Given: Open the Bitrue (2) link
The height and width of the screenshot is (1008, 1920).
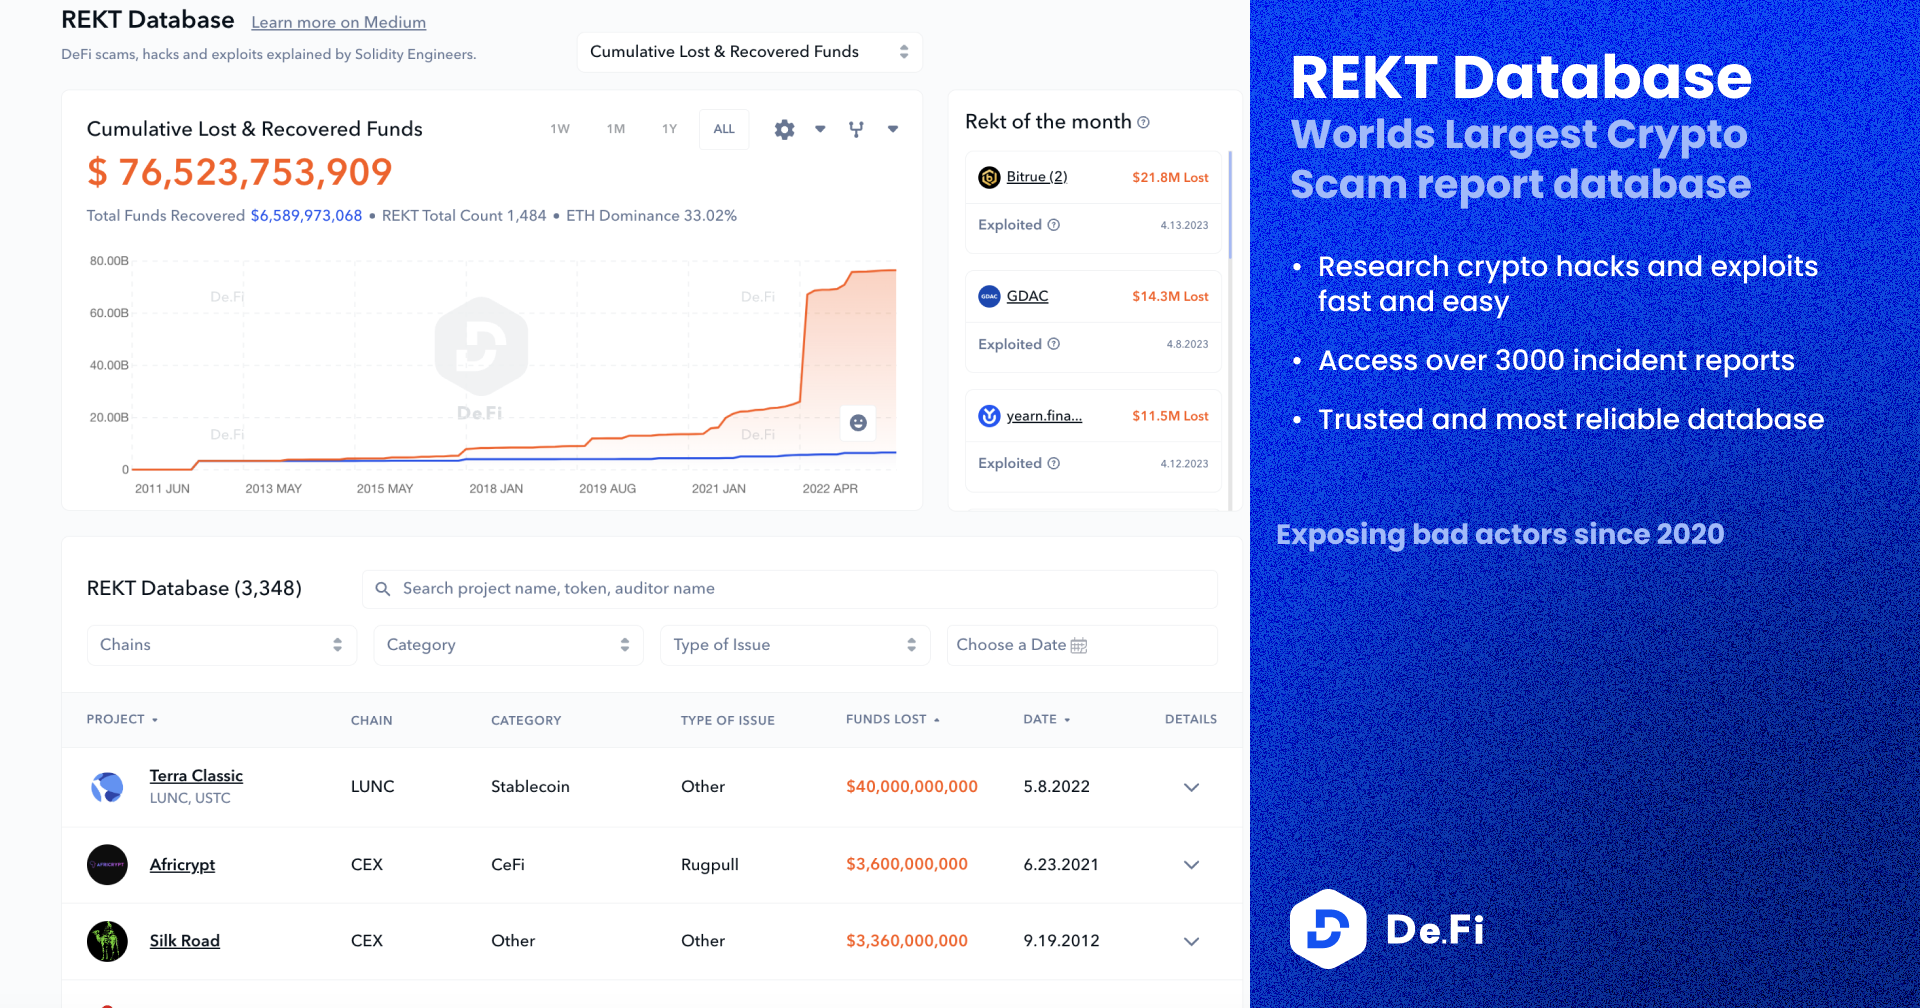Looking at the screenshot, I should pyautogui.click(x=1037, y=177).
